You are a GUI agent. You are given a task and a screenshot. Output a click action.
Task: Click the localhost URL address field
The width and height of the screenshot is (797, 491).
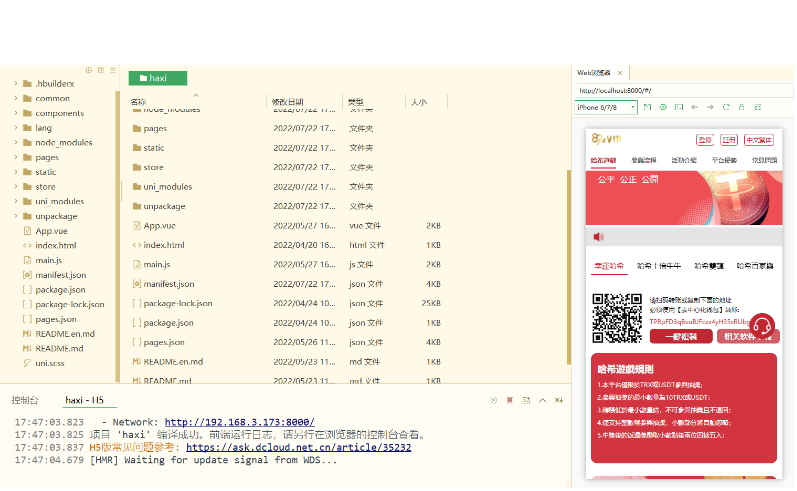(x=680, y=90)
